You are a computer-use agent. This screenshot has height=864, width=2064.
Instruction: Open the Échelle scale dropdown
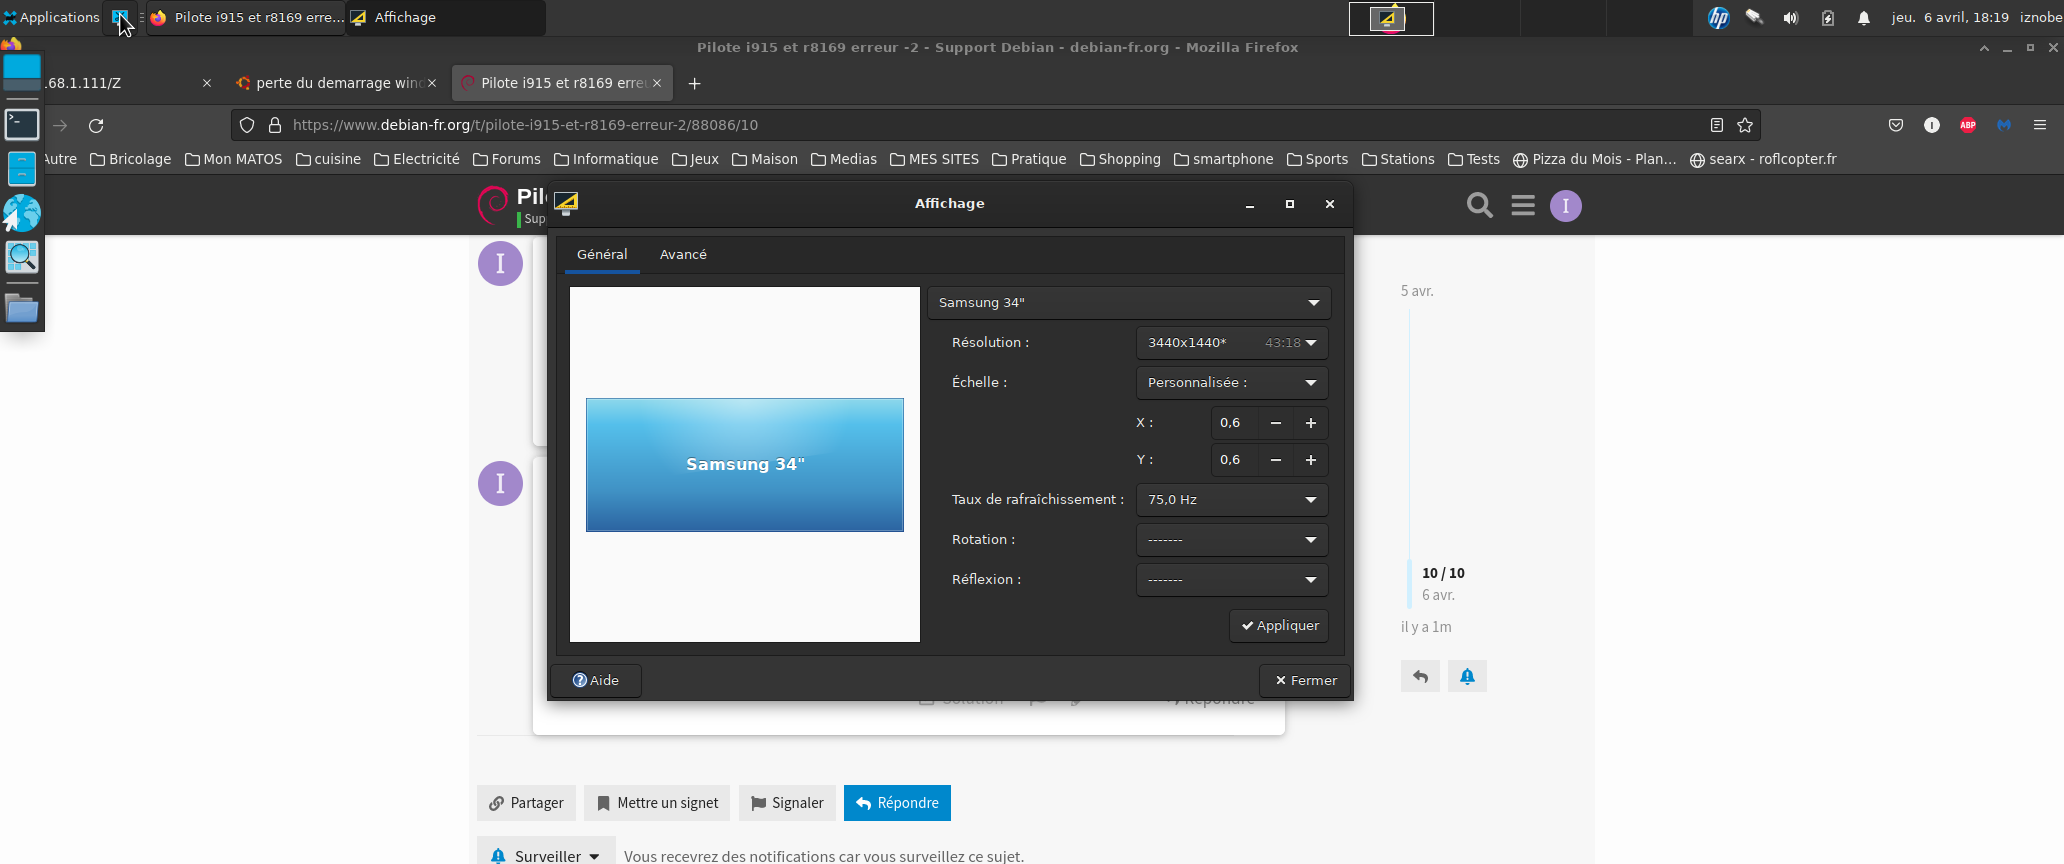pos(1232,382)
